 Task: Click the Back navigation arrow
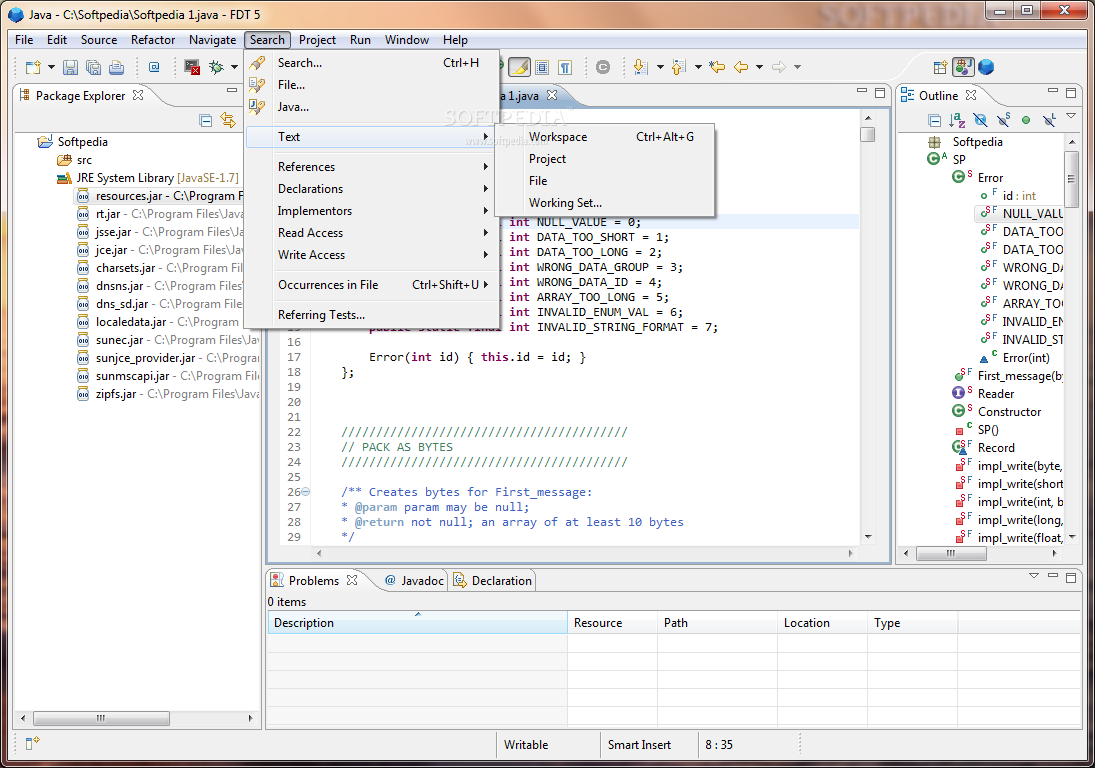(741, 67)
